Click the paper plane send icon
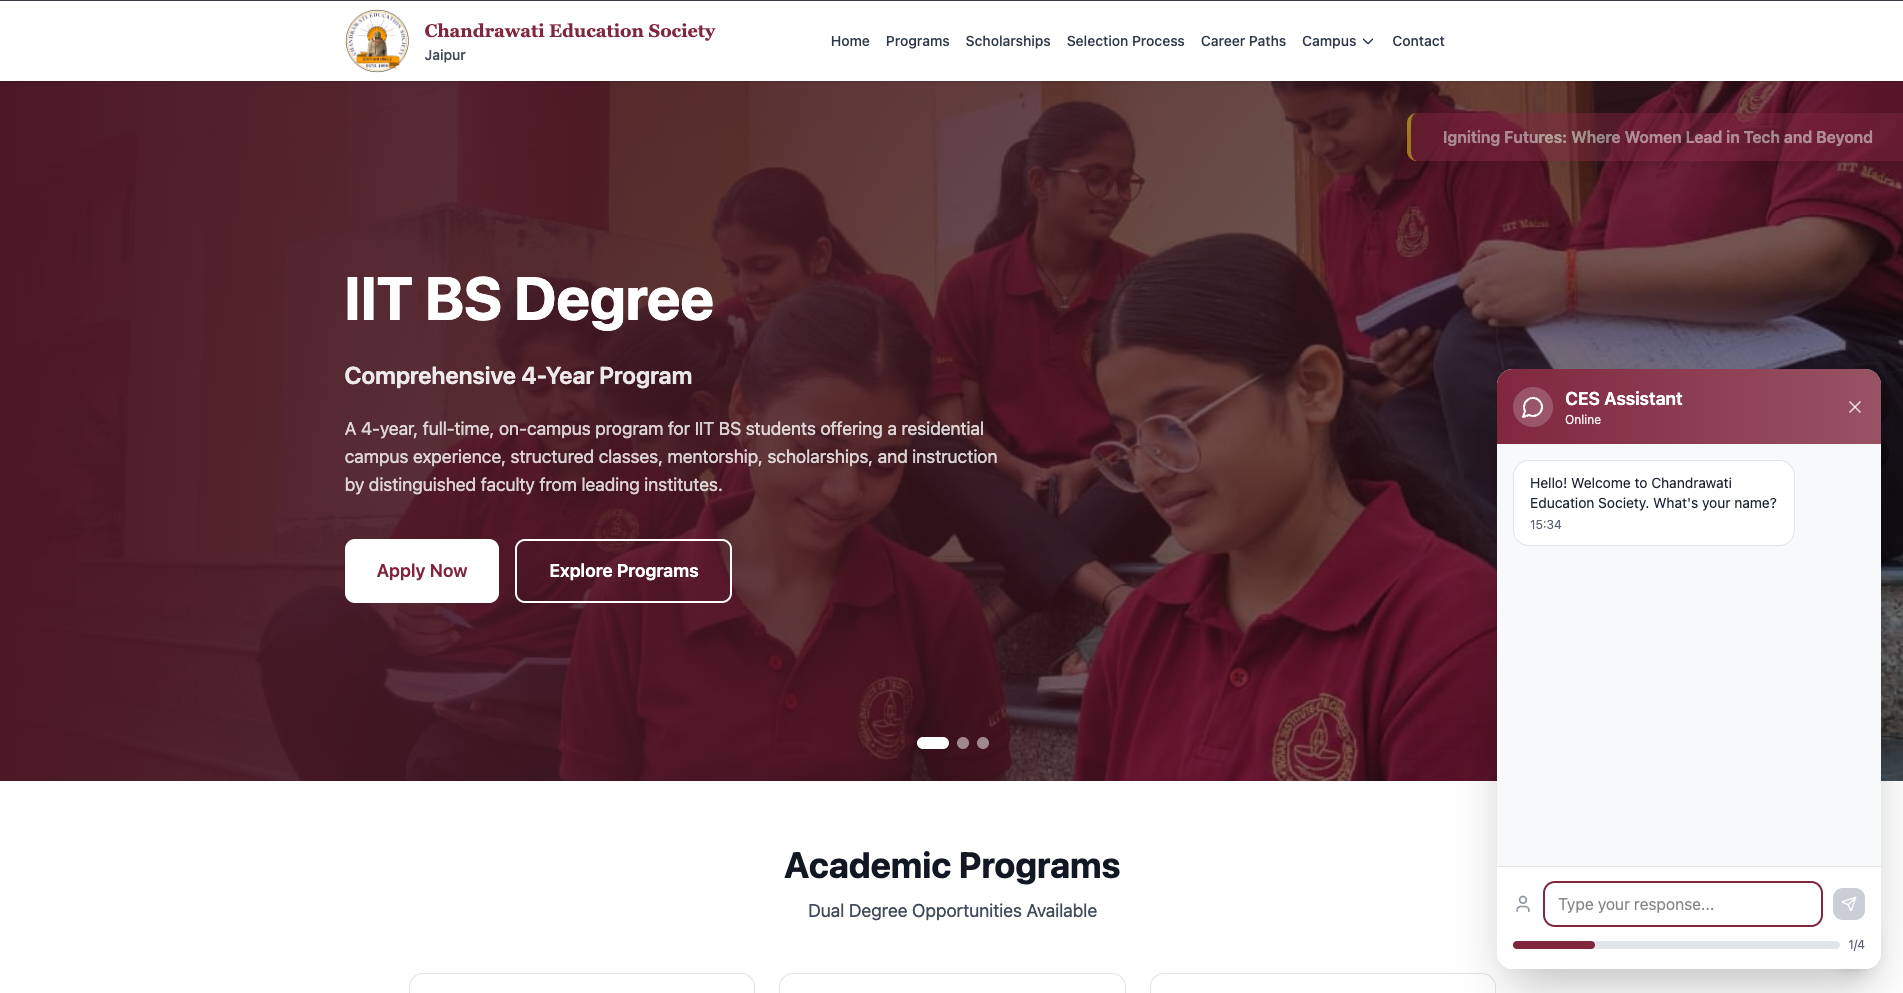The height and width of the screenshot is (993, 1903). [x=1848, y=904]
